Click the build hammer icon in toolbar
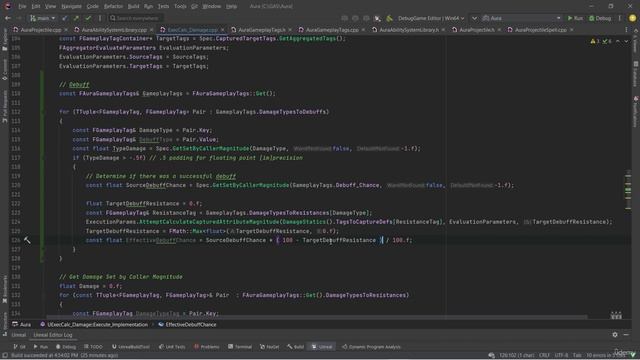Viewport: 640px width, 360px height. coord(389,18)
